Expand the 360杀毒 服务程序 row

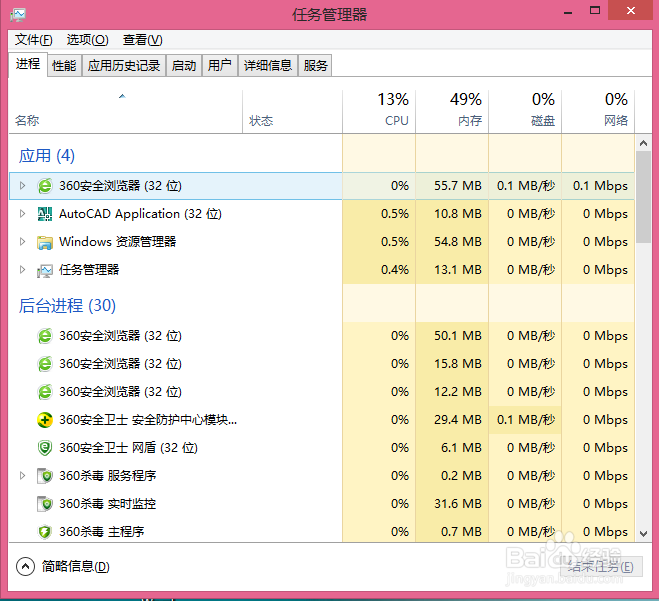click(23, 476)
